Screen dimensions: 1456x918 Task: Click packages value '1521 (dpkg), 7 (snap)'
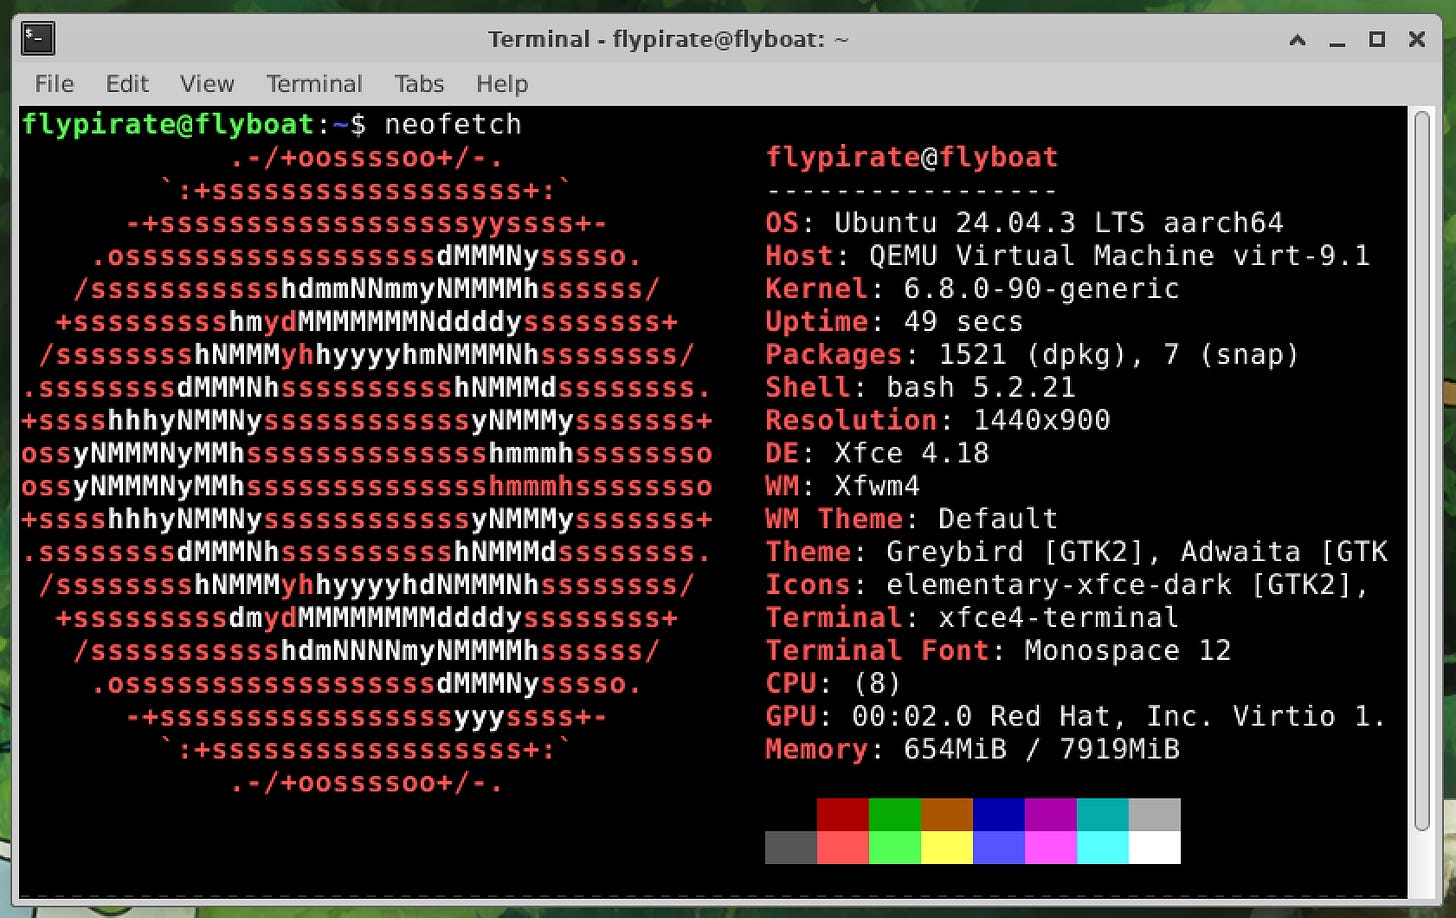1119,354
